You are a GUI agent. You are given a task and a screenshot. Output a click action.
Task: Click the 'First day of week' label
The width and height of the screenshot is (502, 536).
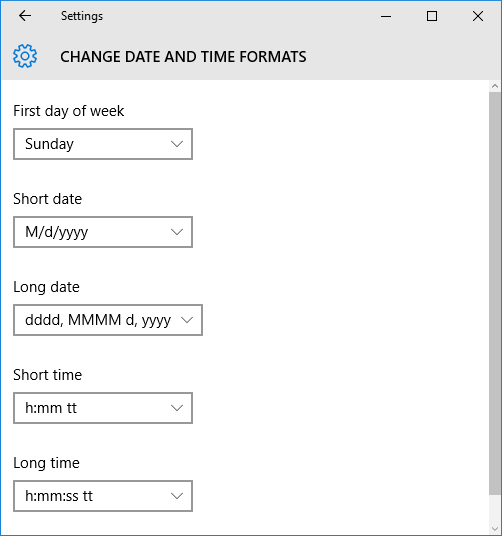point(68,111)
